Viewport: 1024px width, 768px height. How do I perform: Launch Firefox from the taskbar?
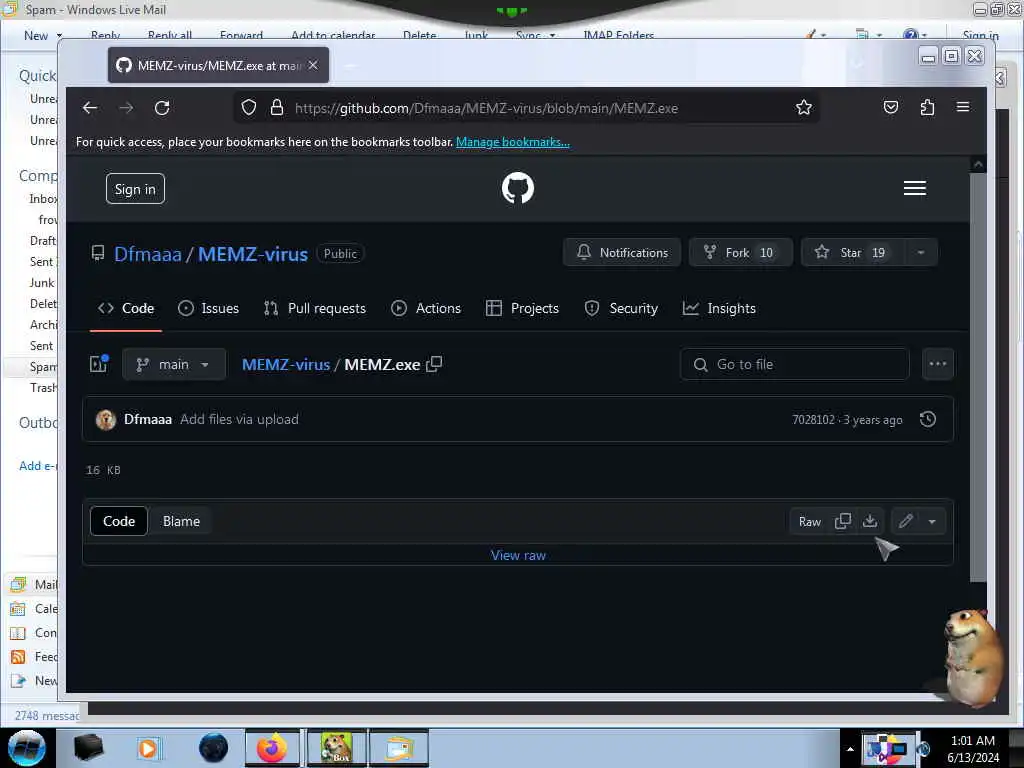[x=272, y=748]
